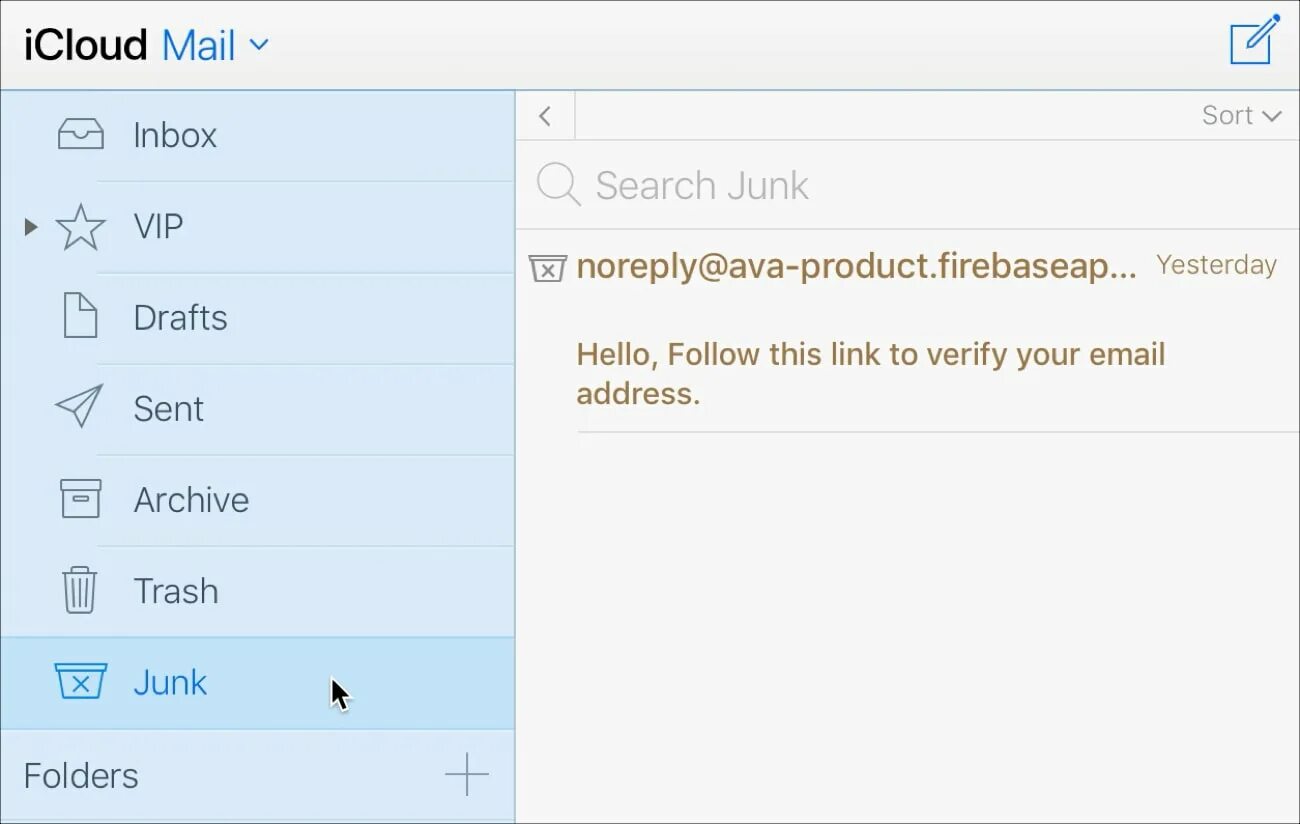The height and width of the screenshot is (824, 1300).
Task: Select the Junk mailbox label
Action: point(170,683)
